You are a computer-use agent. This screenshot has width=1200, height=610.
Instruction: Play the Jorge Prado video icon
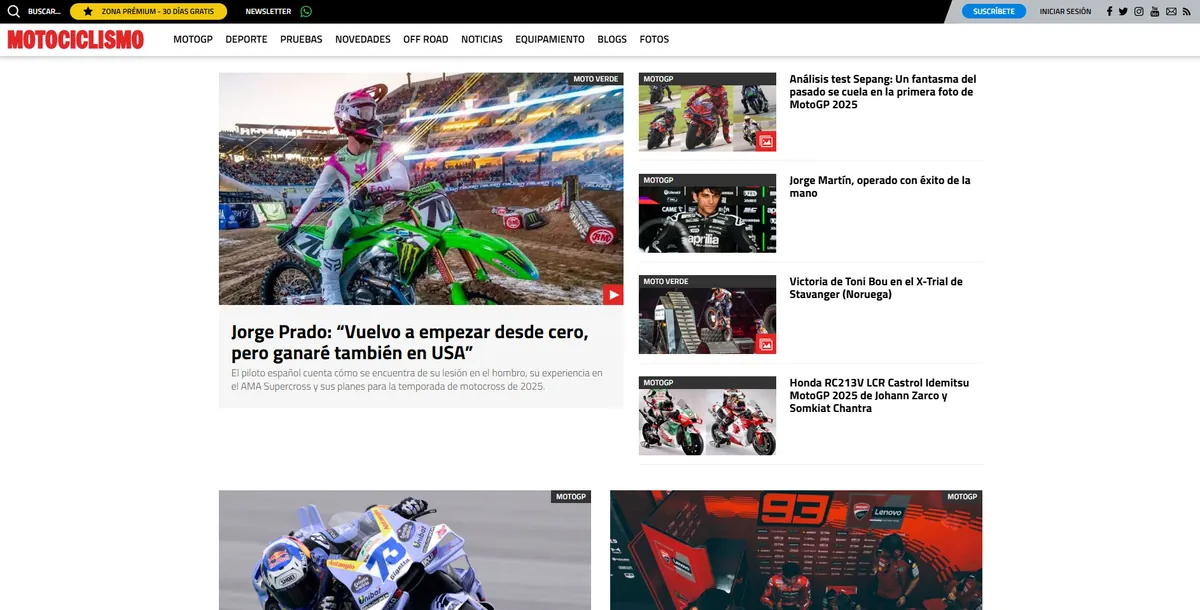click(x=613, y=295)
